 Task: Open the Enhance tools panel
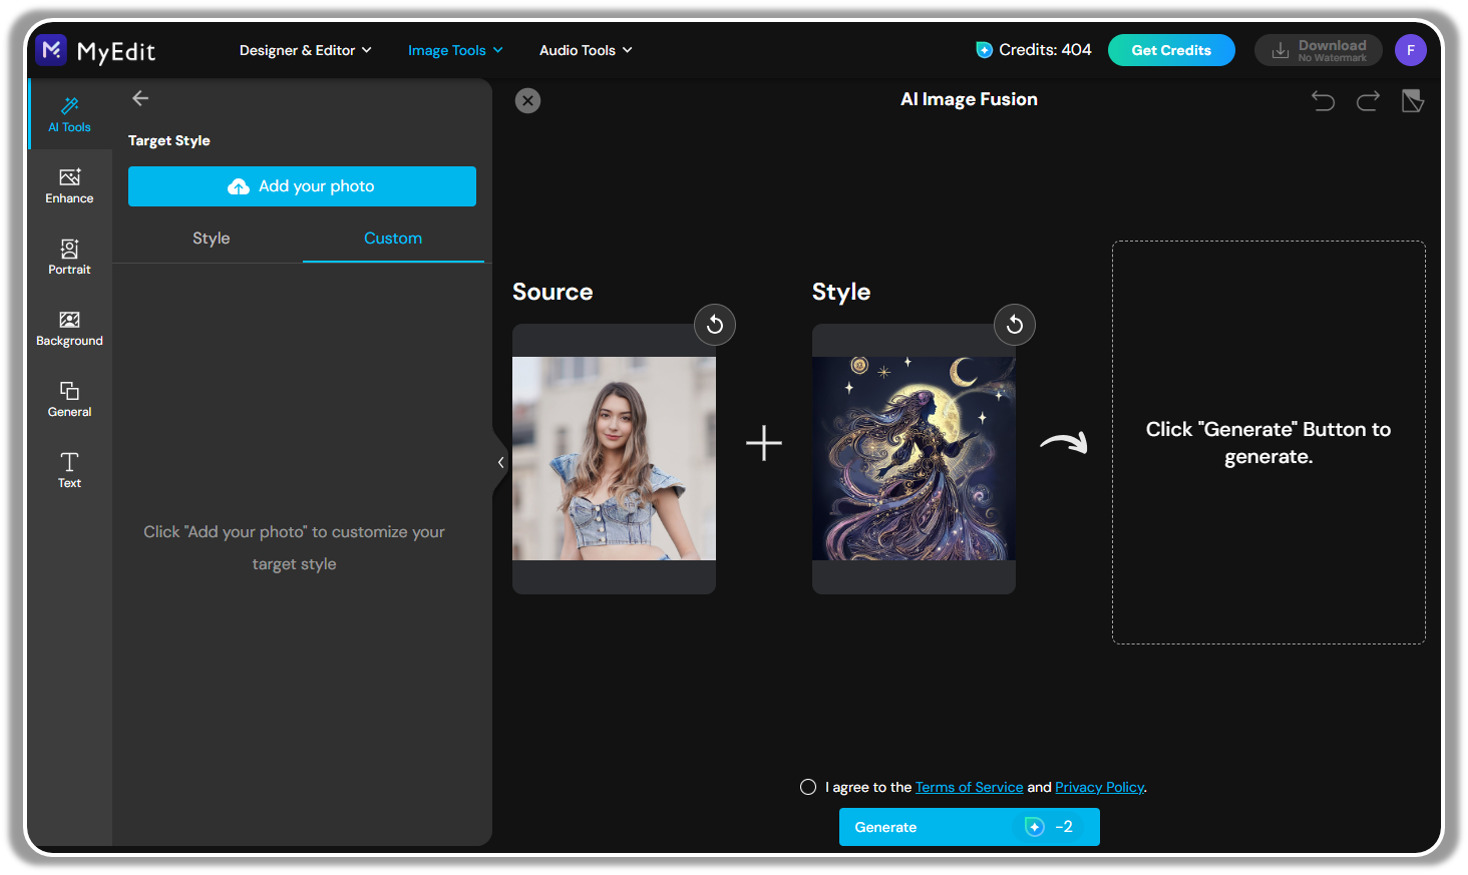69,184
